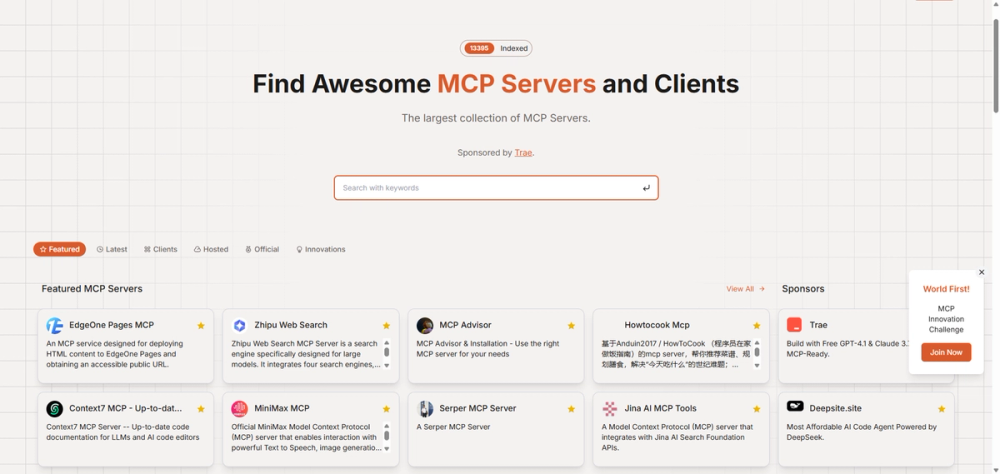The height and width of the screenshot is (474, 1000).
Task: Click 'A Serper MCP Server' description text
Action: [453, 427]
